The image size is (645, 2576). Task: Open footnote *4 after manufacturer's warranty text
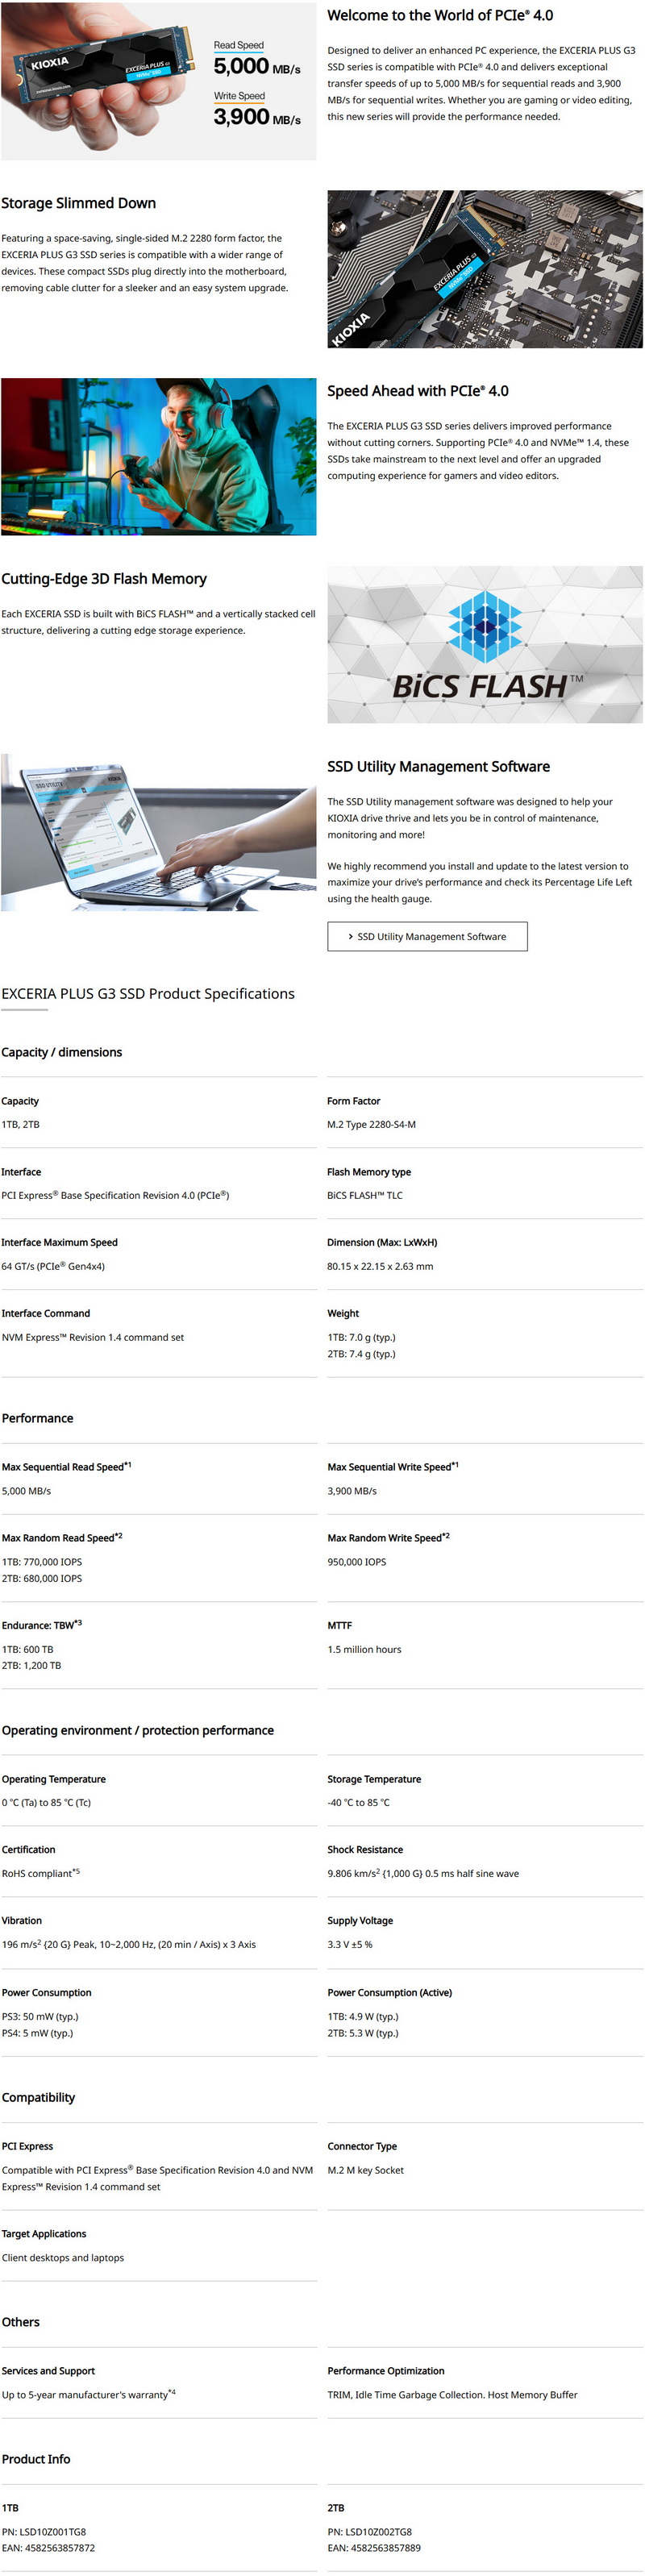tap(172, 2392)
